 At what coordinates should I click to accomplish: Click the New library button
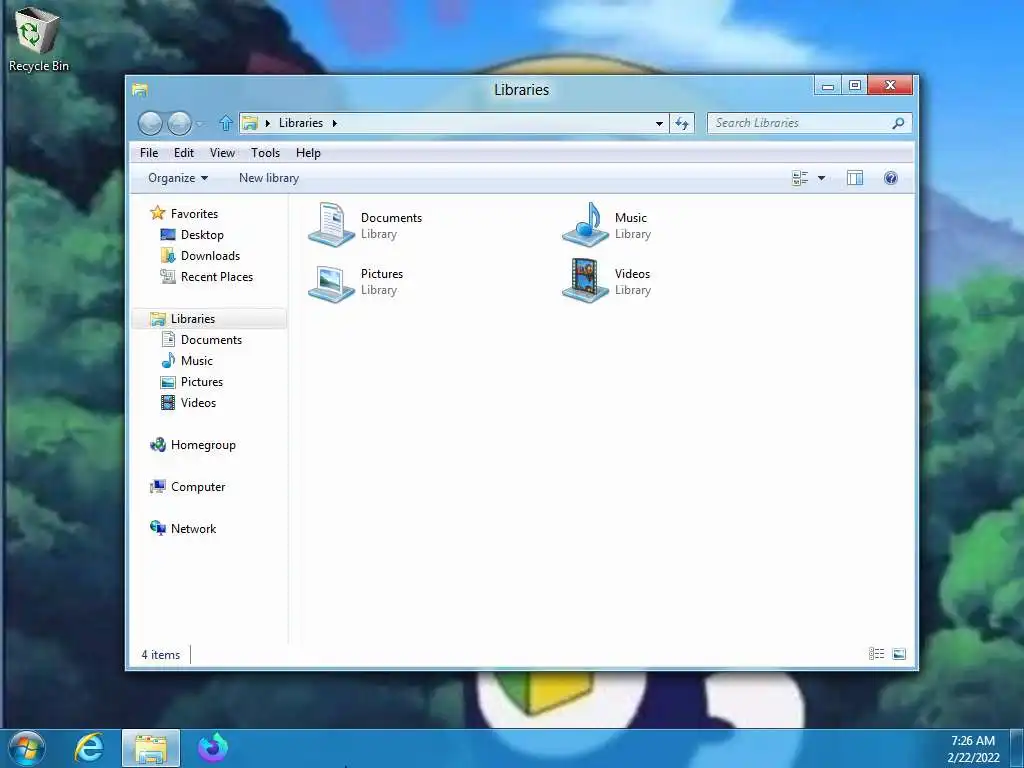268,178
